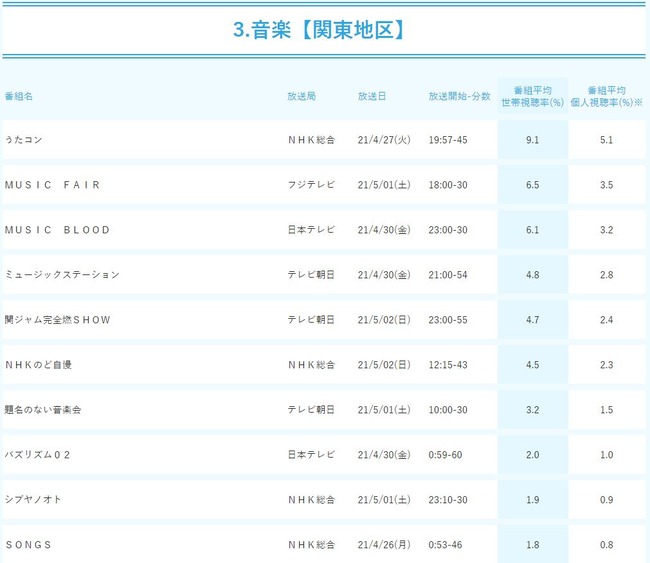Click the 放送開始-分数 column header
Image resolution: width=650 pixels, height=563 pixels.
tap(459, 96)
